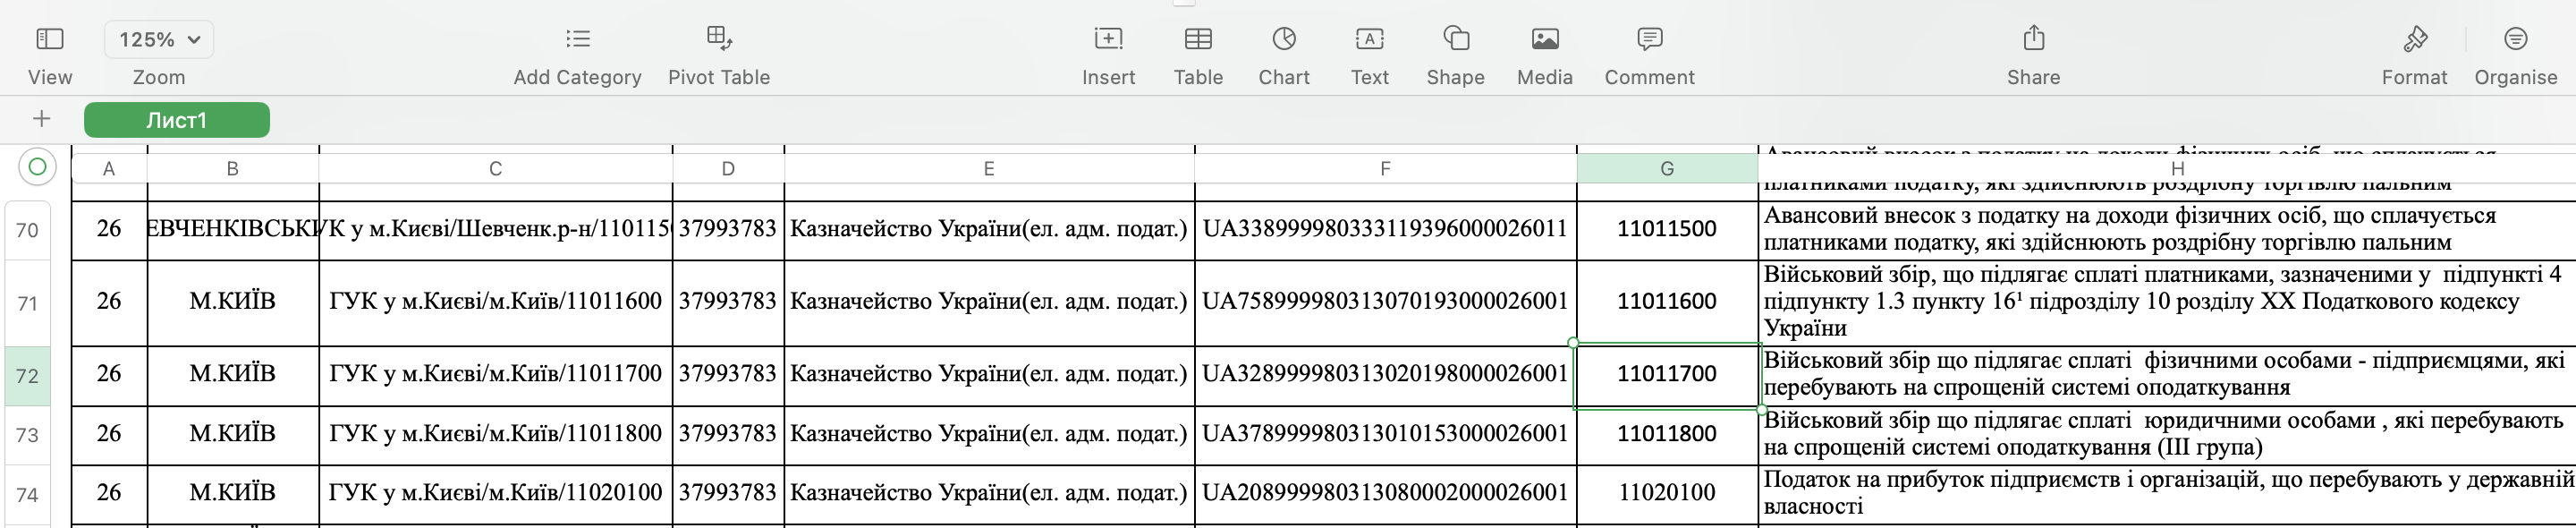This screenshot has width=2576, height=528.
Task: Select column C header
Action: (496, 169)
